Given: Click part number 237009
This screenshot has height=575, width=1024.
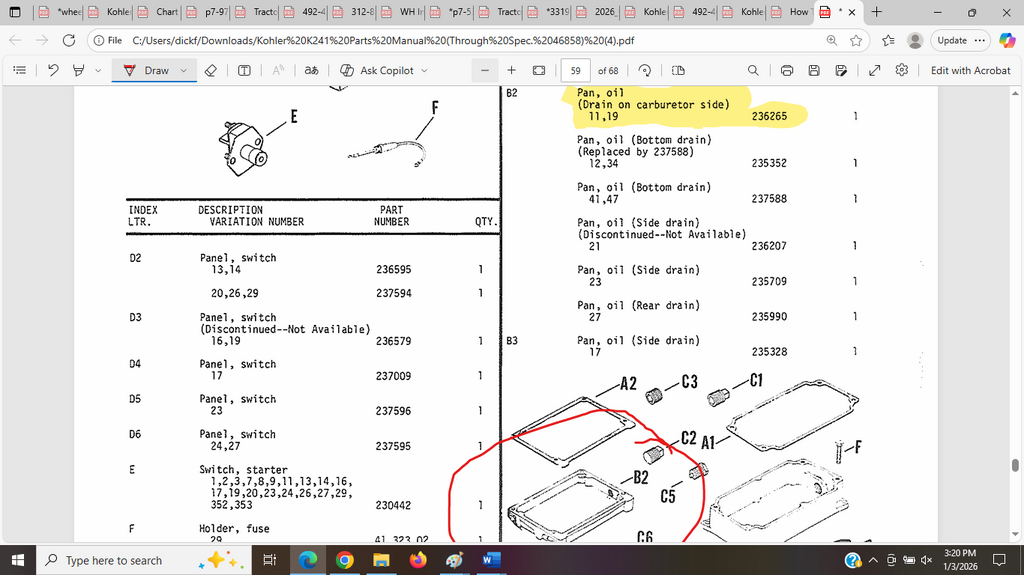Looking at the screenshot, I should tap(393, 376).
